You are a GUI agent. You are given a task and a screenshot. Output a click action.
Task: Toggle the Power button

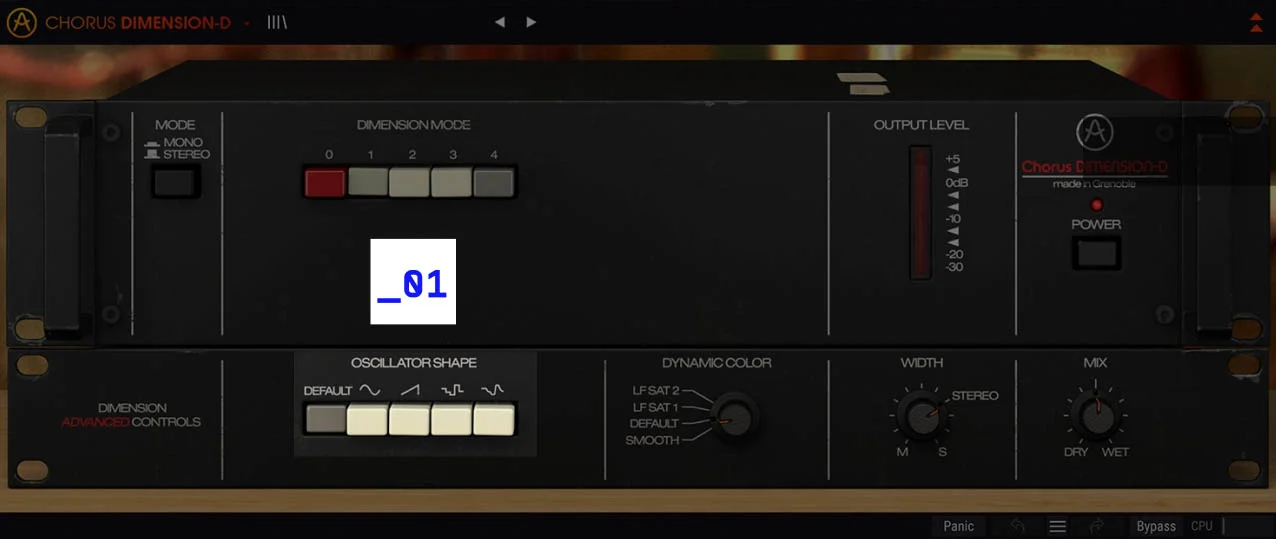pos(1096,252)
